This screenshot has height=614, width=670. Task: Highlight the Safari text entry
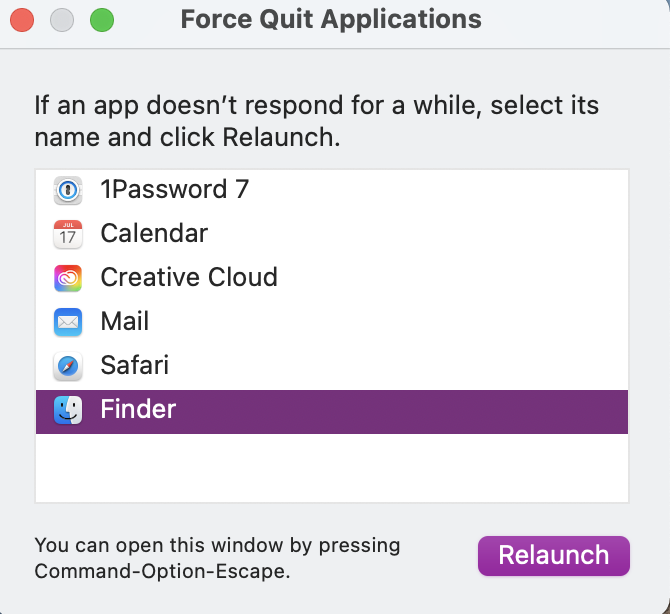[x=135, y=366]
